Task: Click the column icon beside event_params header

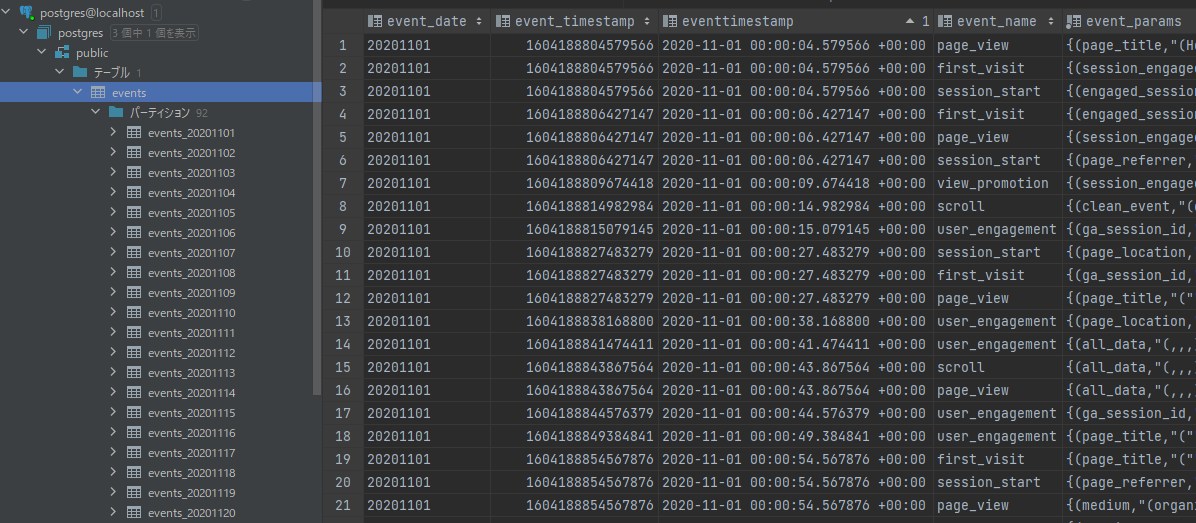Action: point(1073,21)
